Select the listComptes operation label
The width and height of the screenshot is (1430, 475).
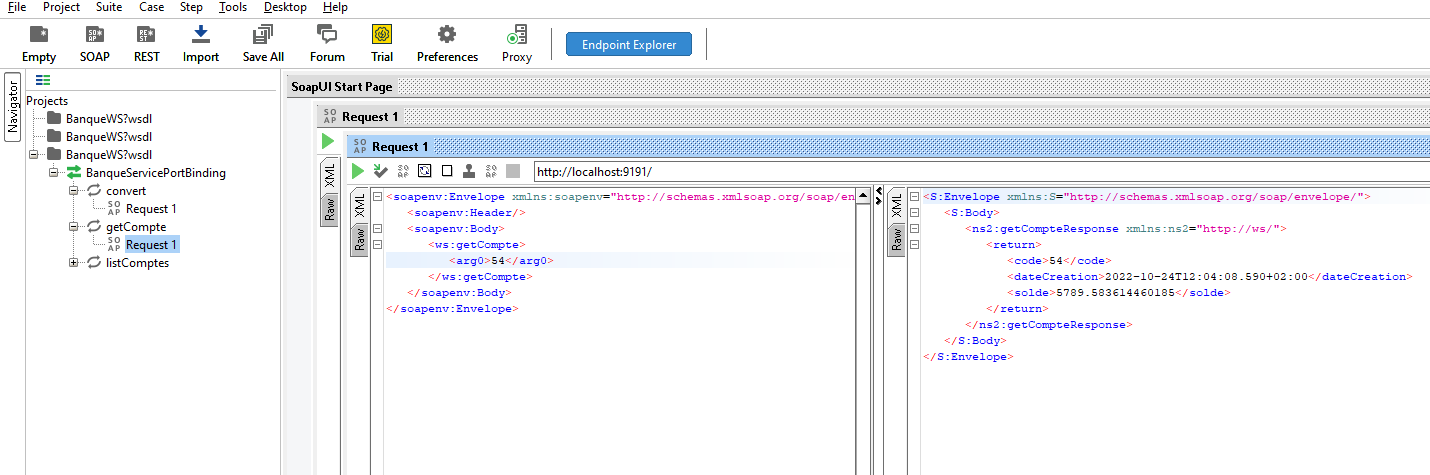[x=138, y=263]
